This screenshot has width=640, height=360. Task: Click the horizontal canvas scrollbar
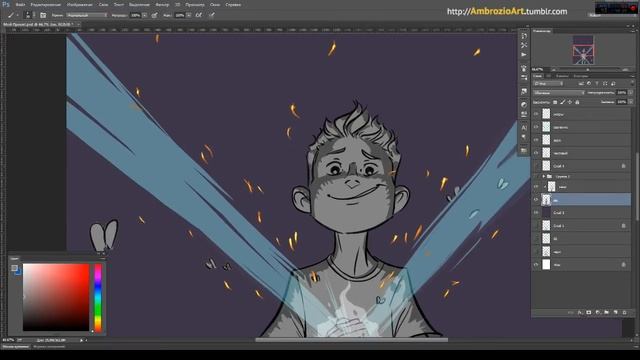coord(351,340)
